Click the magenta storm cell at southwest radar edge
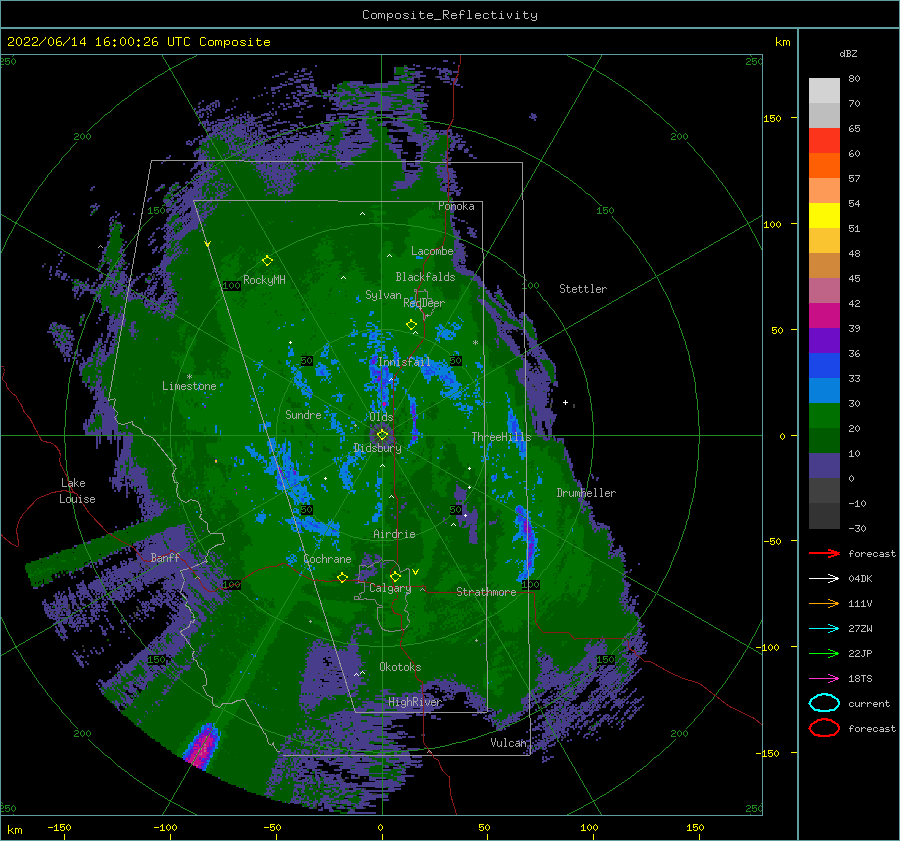The image size is (900, 841). coord(201,746)
